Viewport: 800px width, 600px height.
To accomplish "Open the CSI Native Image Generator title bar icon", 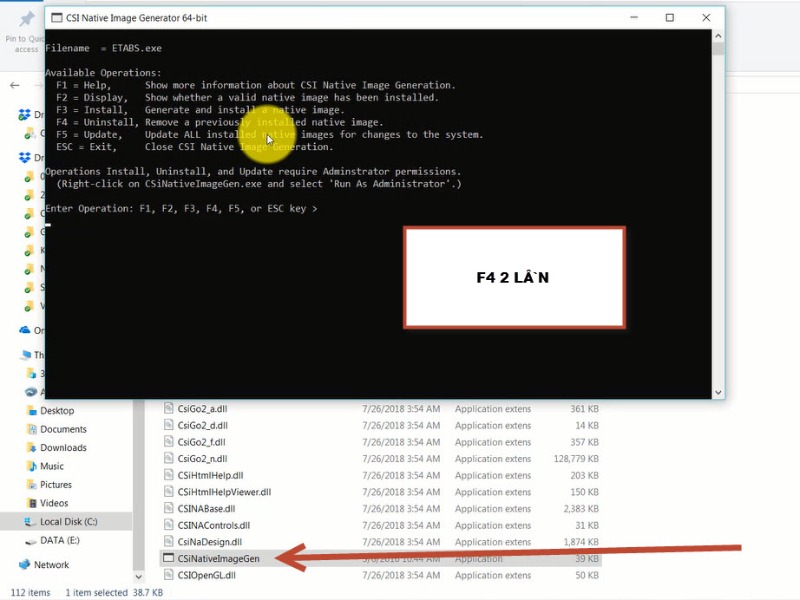I will (58, 17).
